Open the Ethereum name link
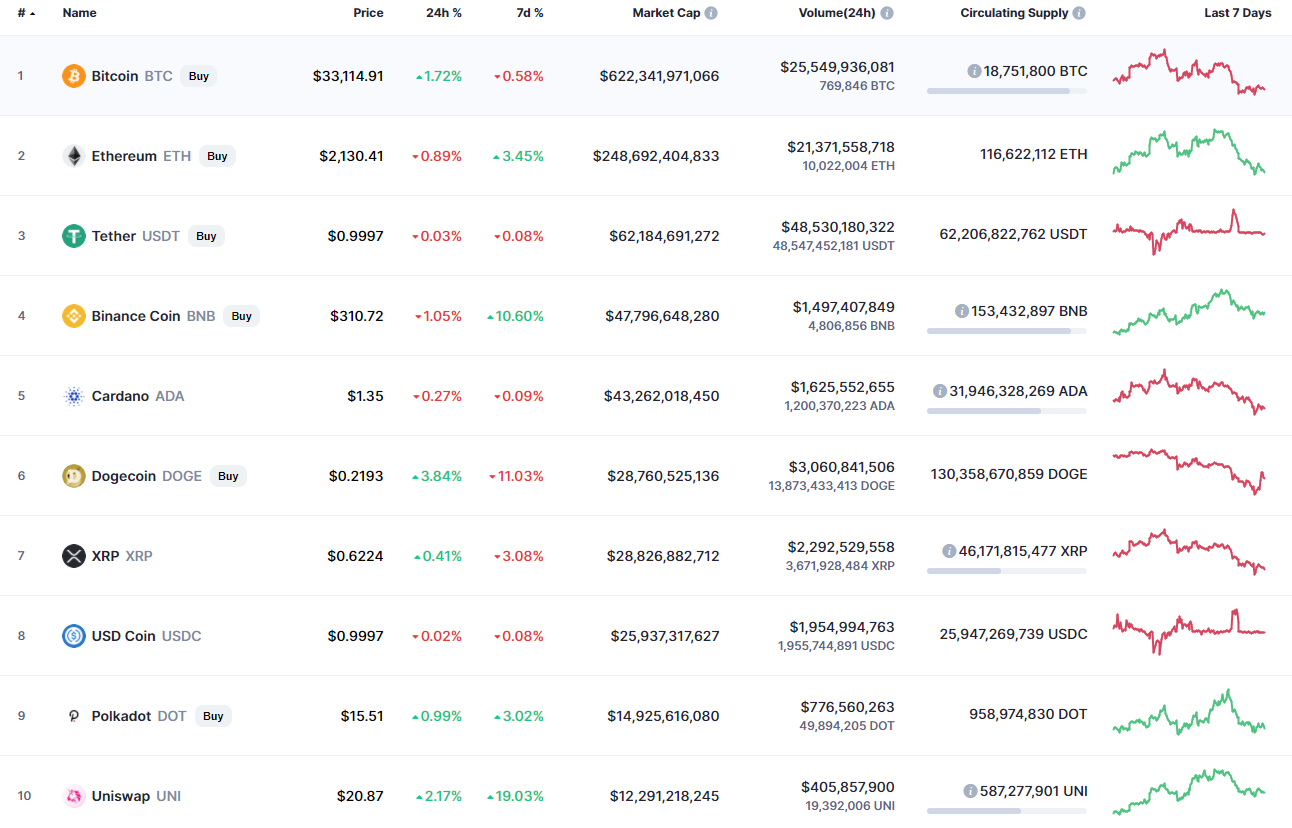1292x828 pixels. click(124, 156)
